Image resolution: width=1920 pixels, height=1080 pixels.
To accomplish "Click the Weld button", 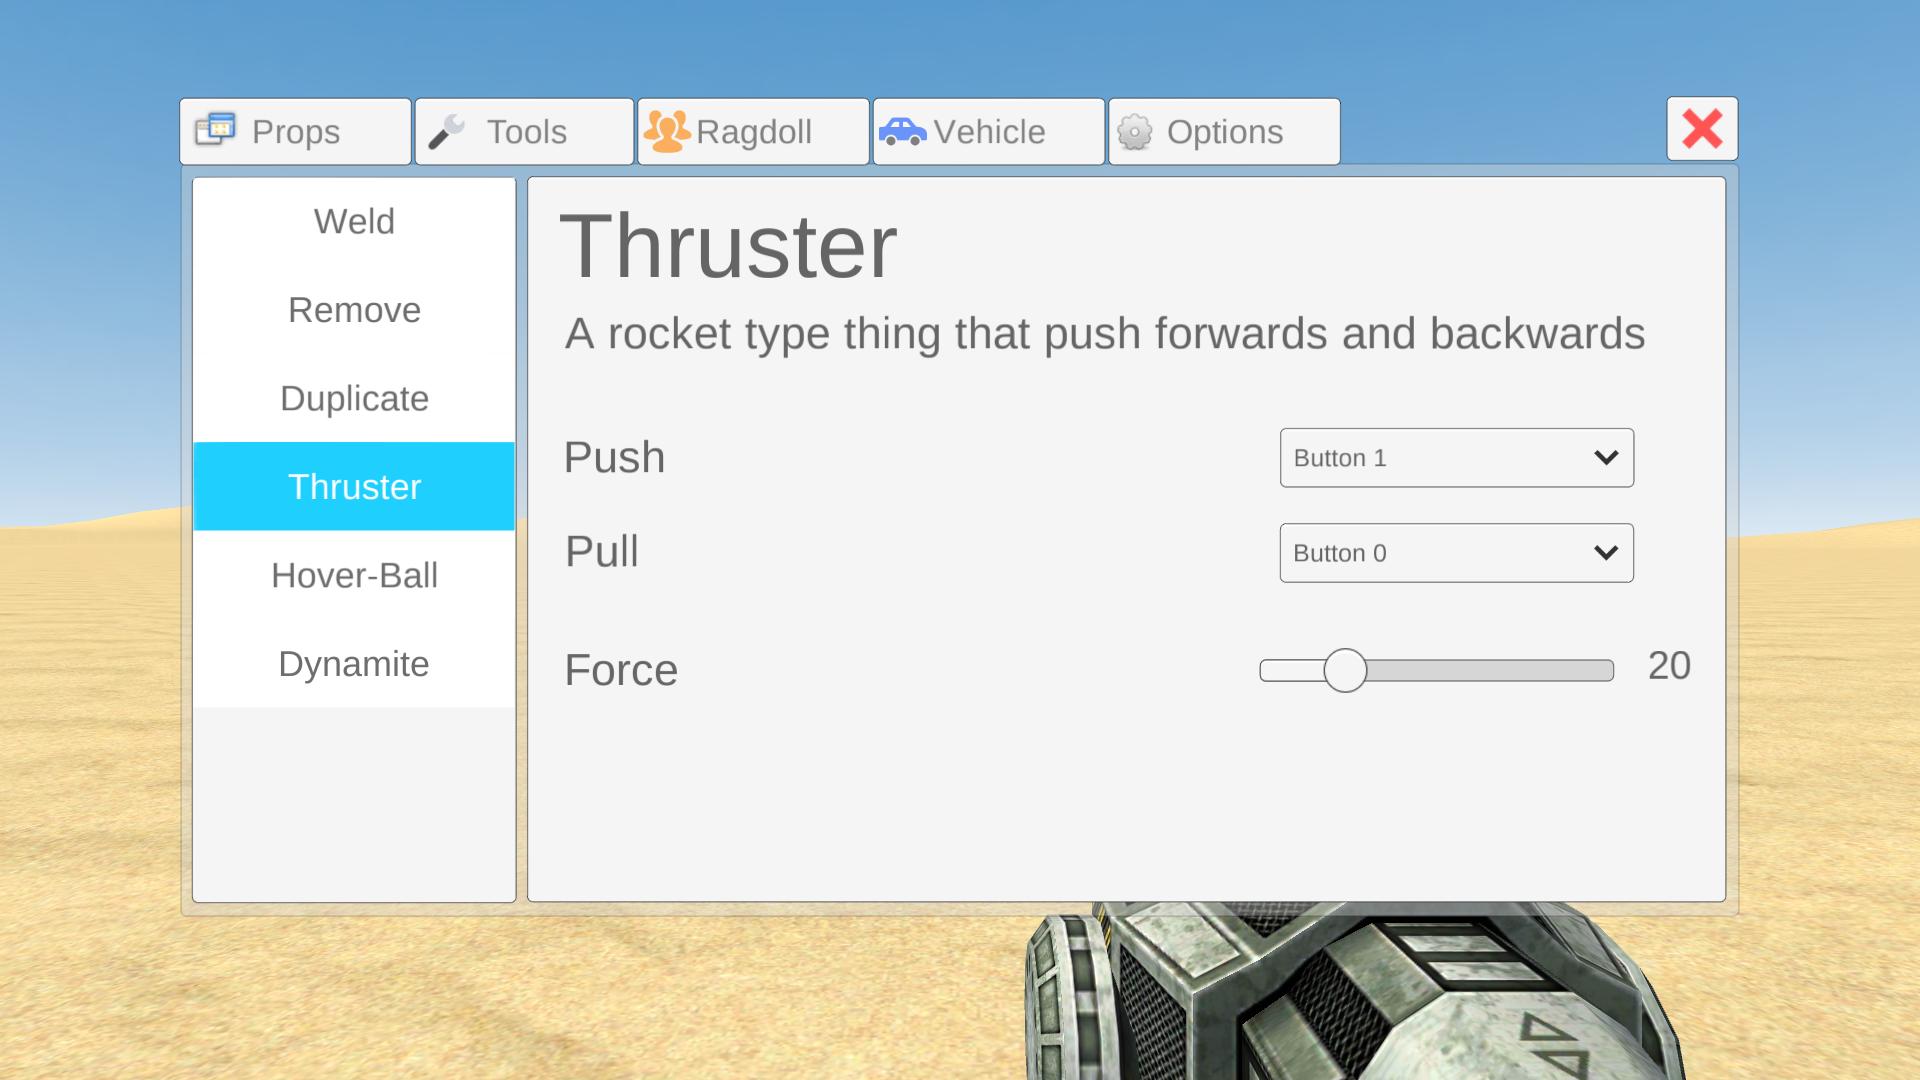I will click(x=353, y=222).
